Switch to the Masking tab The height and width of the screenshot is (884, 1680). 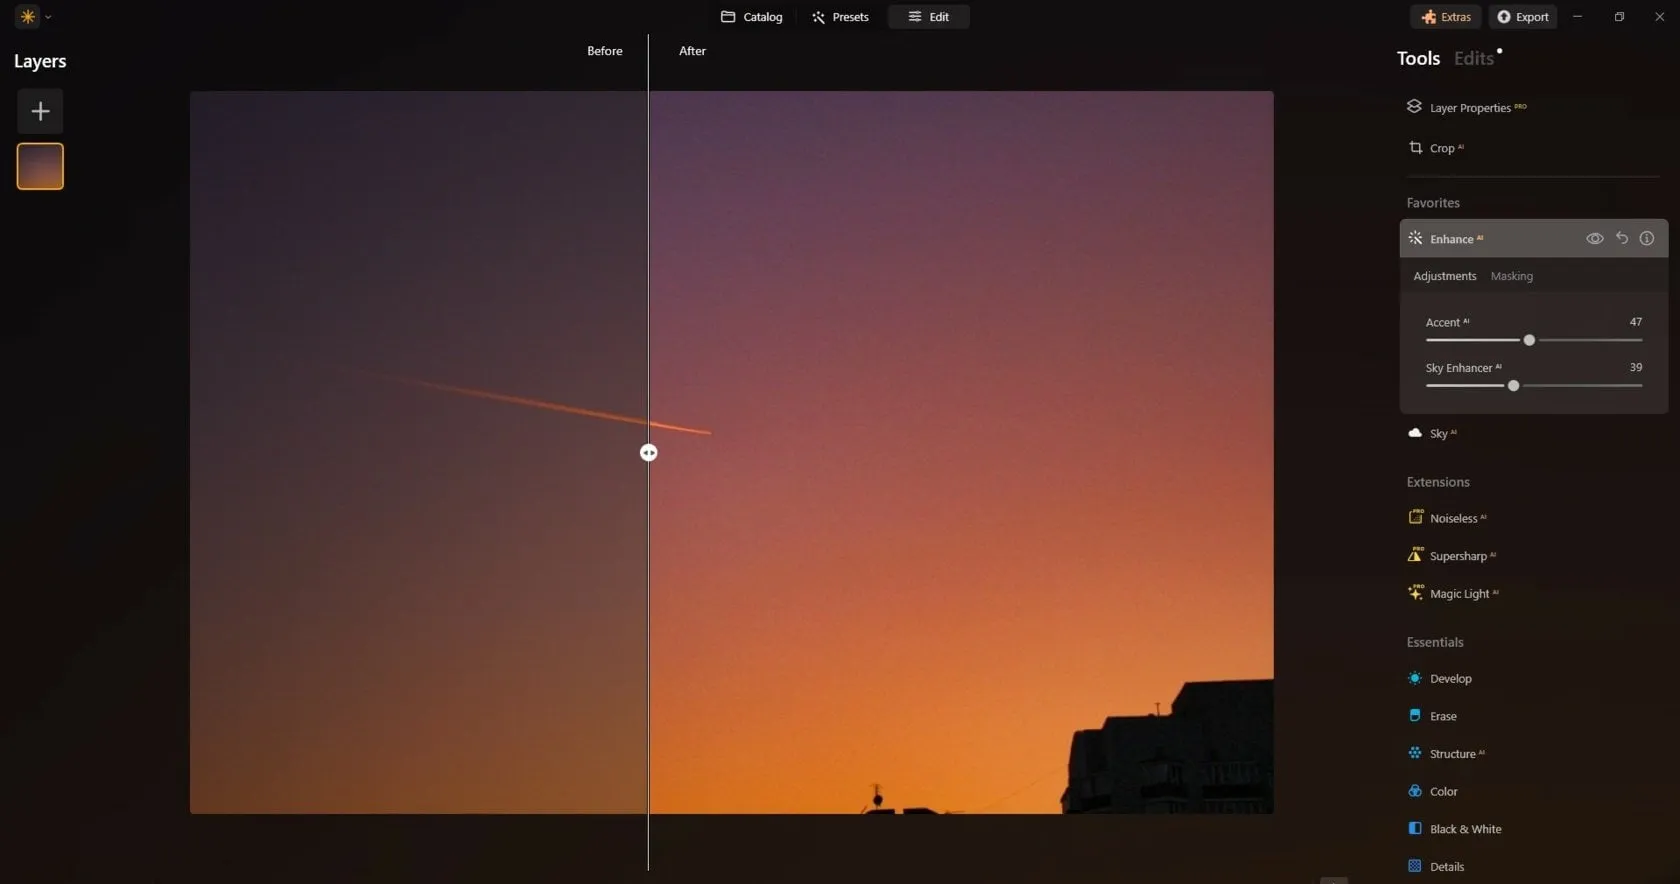(1511, 276)
